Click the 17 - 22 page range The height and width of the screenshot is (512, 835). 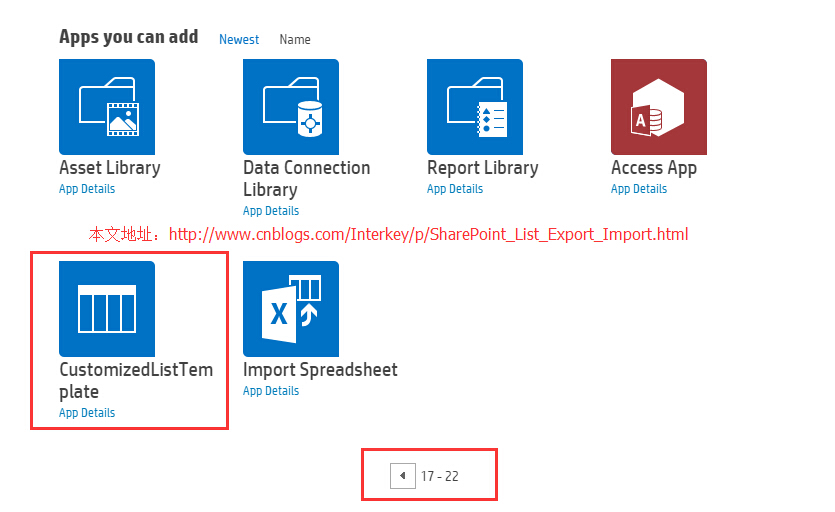tap(439, 476)
